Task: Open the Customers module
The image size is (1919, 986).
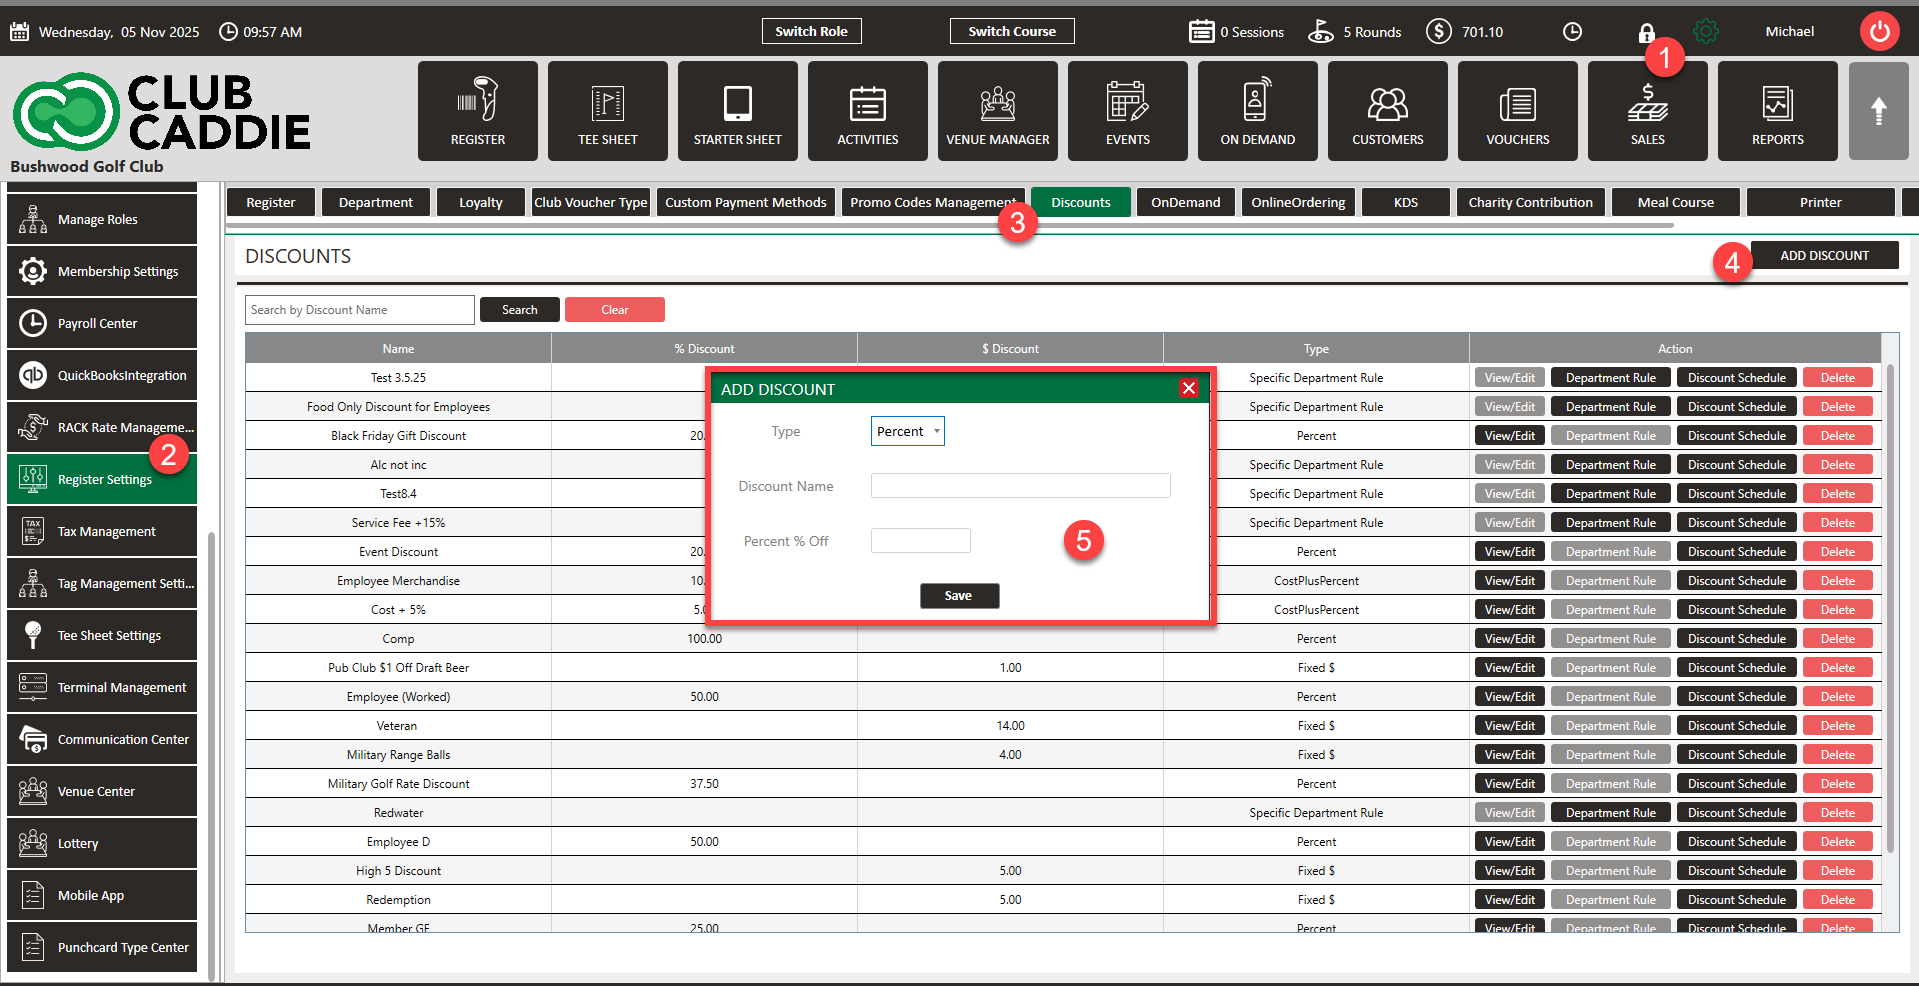Action: coord(1387,111)
